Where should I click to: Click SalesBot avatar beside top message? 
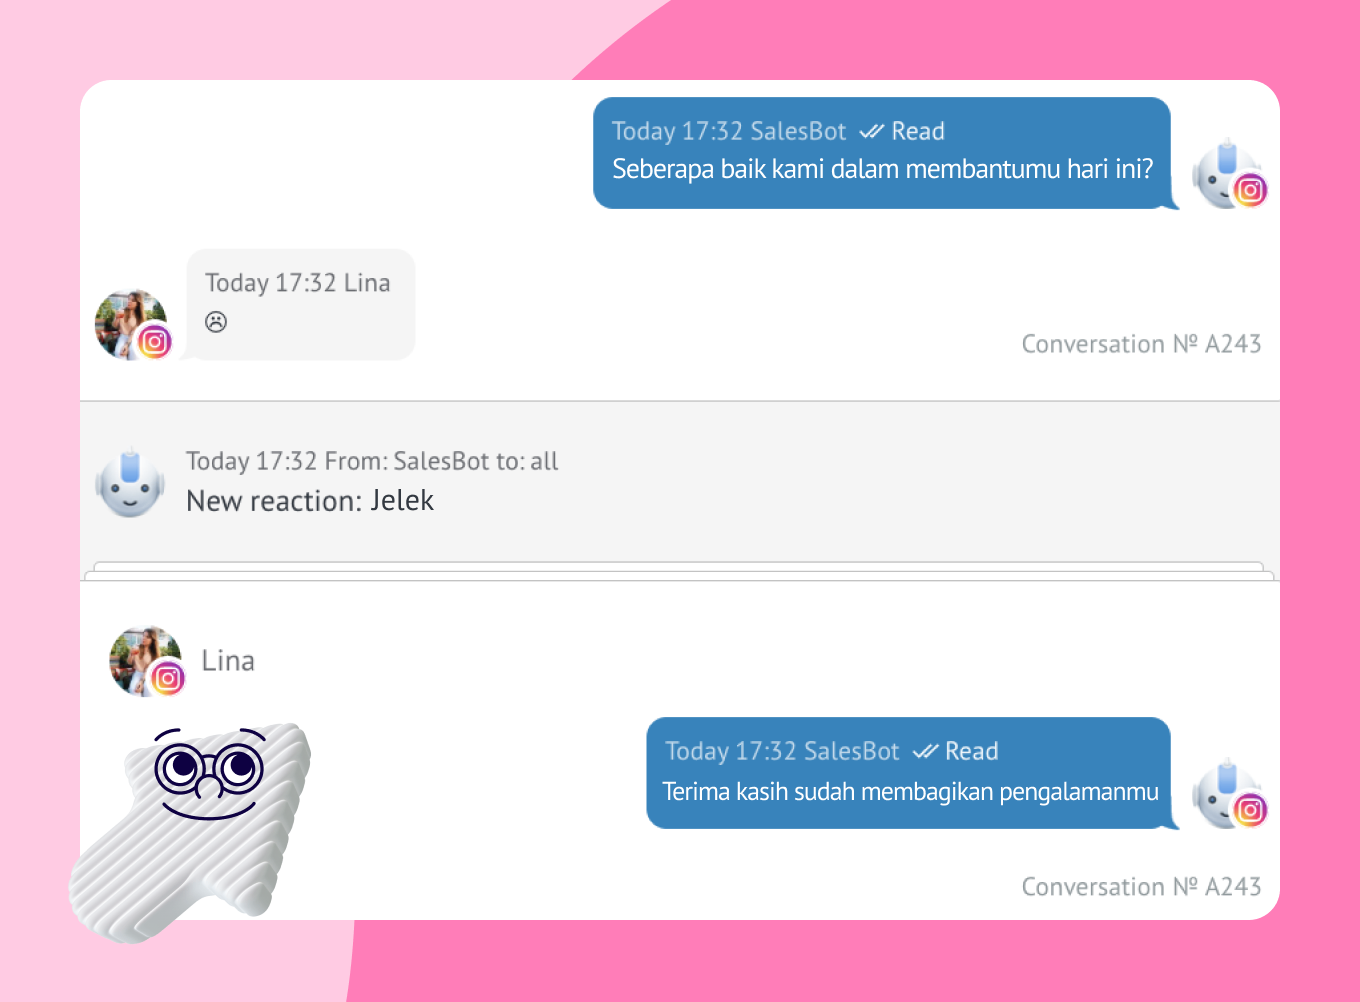click(1227, 176)
